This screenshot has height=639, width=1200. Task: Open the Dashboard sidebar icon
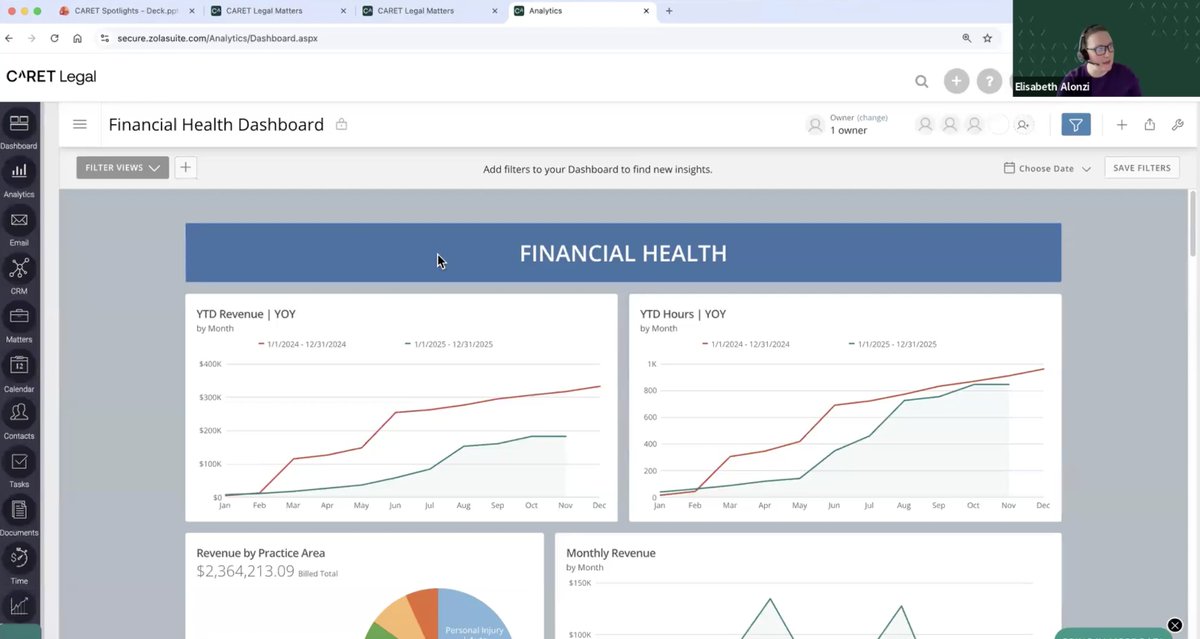[x=19, y=124]
